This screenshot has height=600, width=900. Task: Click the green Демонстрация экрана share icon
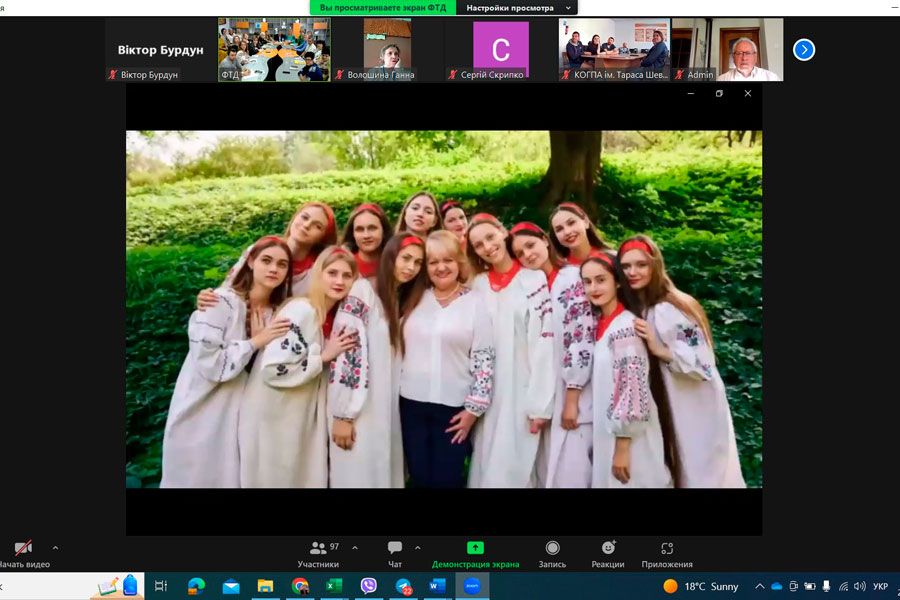point(475,548)
